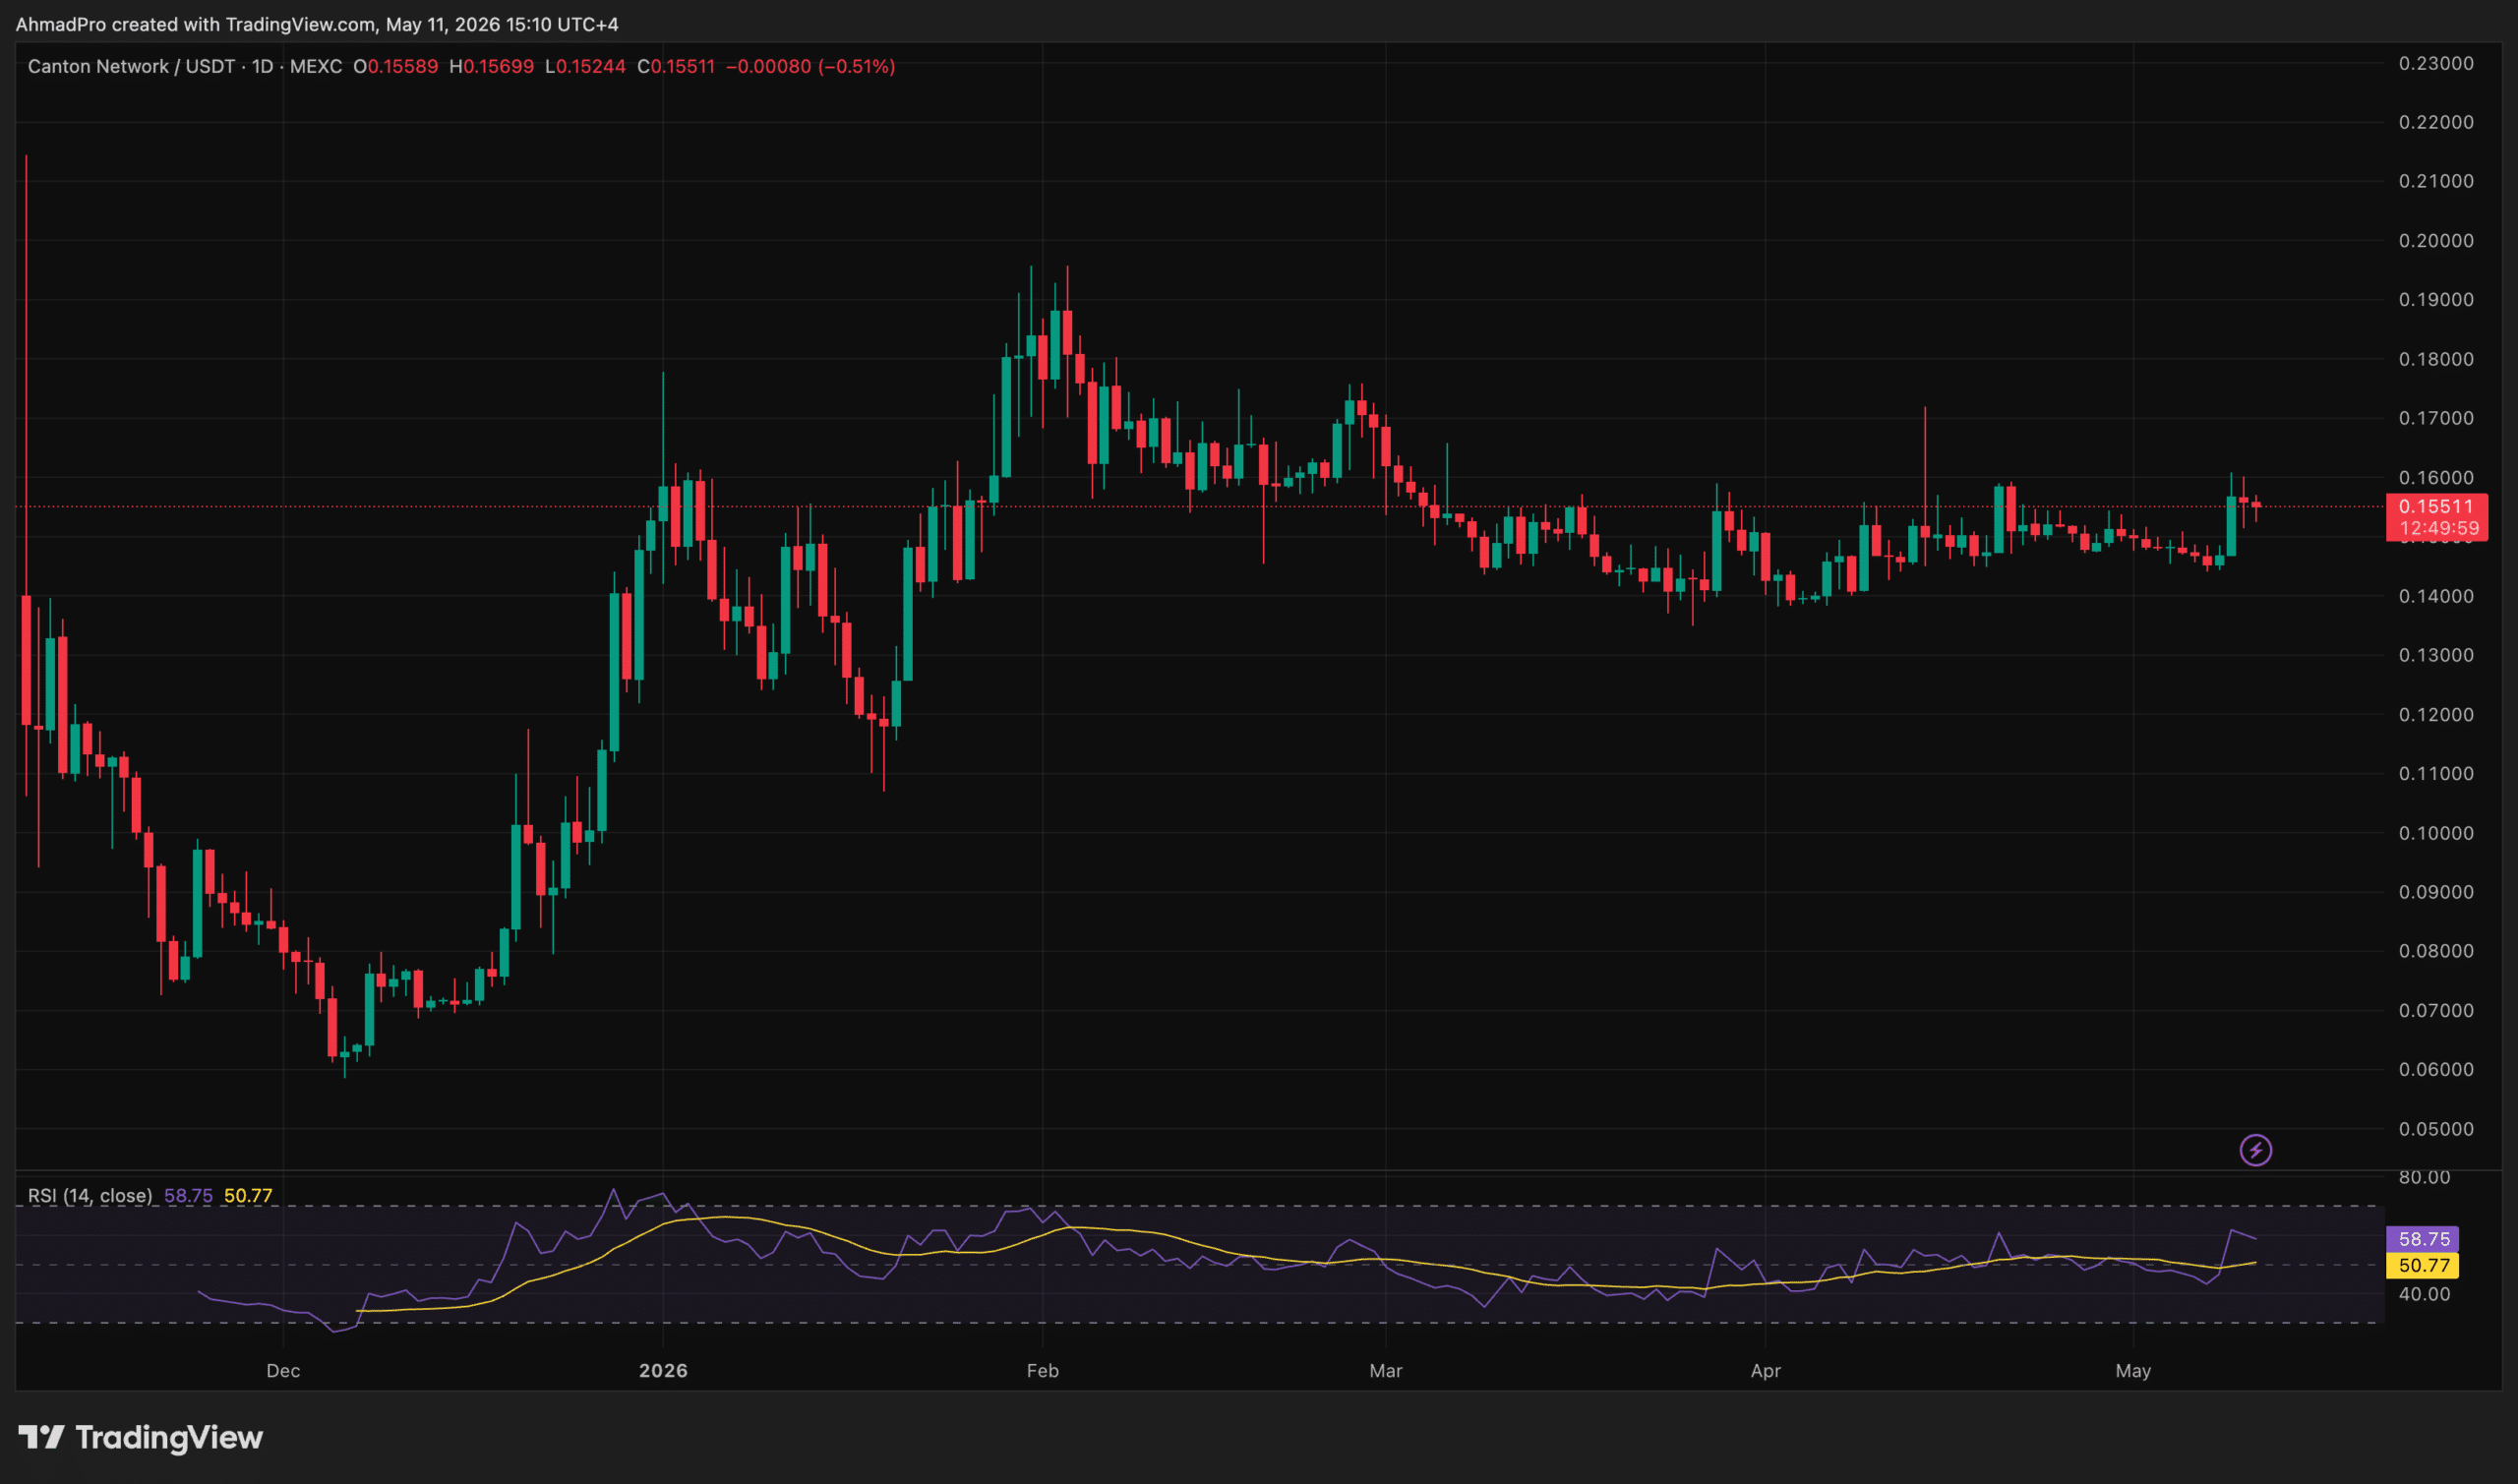Click the 0.10000 price scale label
This screenshot has width=2518, height=1484.
[x=2436, y=833]
